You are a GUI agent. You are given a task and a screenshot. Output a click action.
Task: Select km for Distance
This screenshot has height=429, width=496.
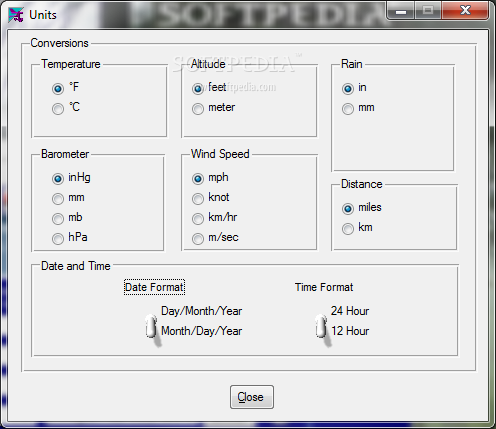click(x=348, y=229)
